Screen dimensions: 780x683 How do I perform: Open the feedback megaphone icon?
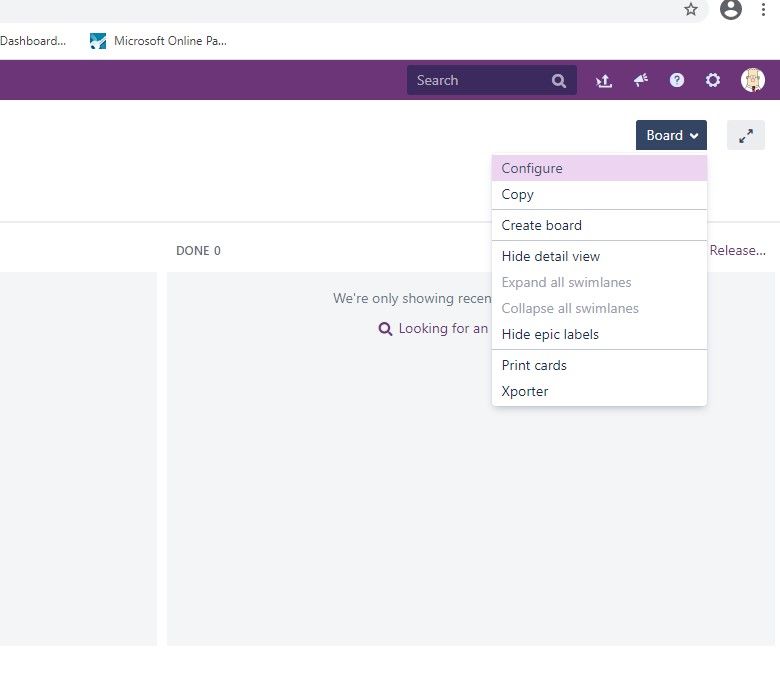(x=641, y=80)
